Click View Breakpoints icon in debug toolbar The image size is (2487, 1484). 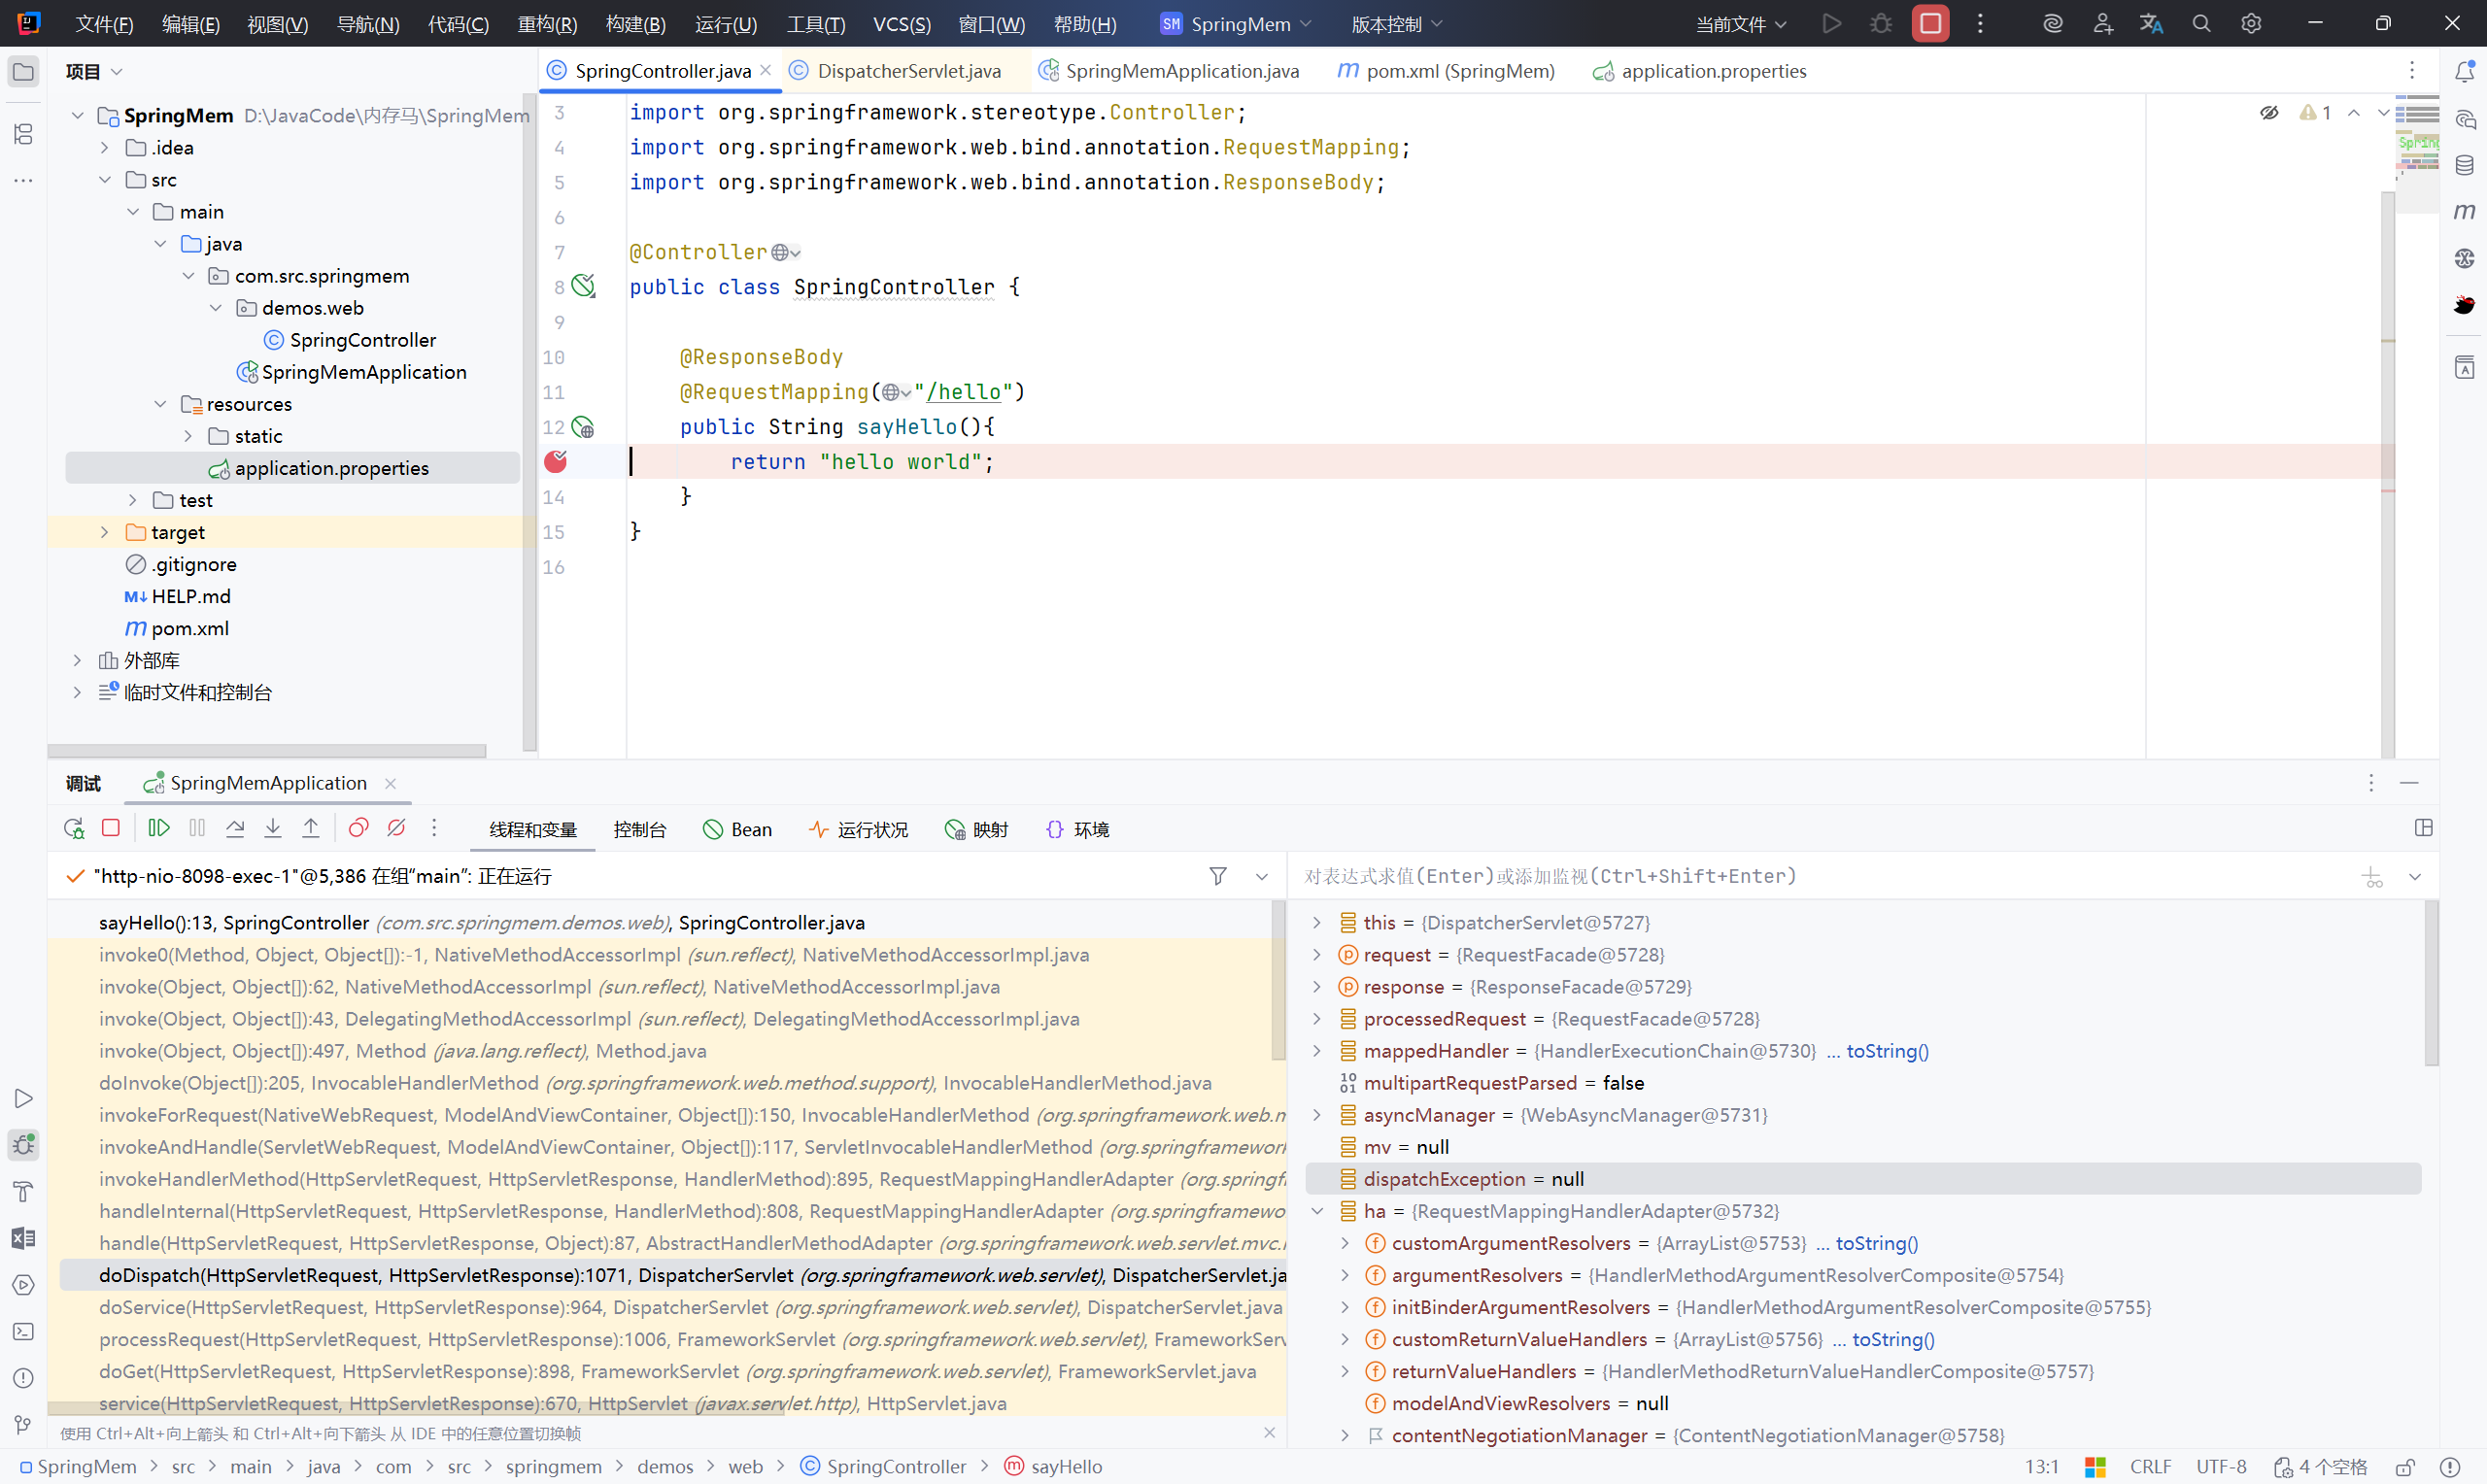(x=358, y=828)
